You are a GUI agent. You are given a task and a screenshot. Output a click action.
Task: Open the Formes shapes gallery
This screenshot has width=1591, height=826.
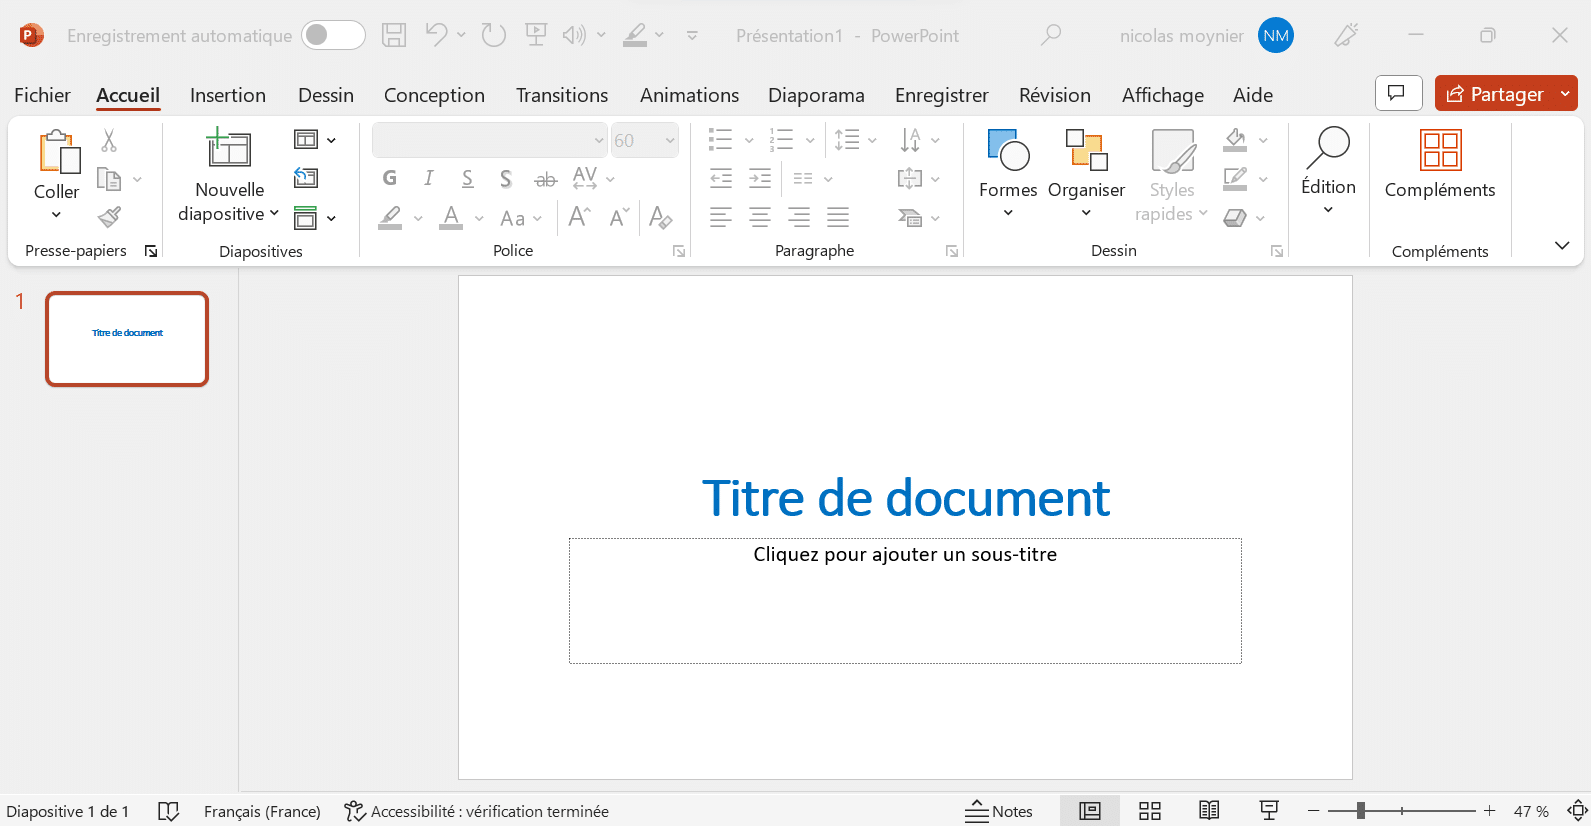point(1008,172)
